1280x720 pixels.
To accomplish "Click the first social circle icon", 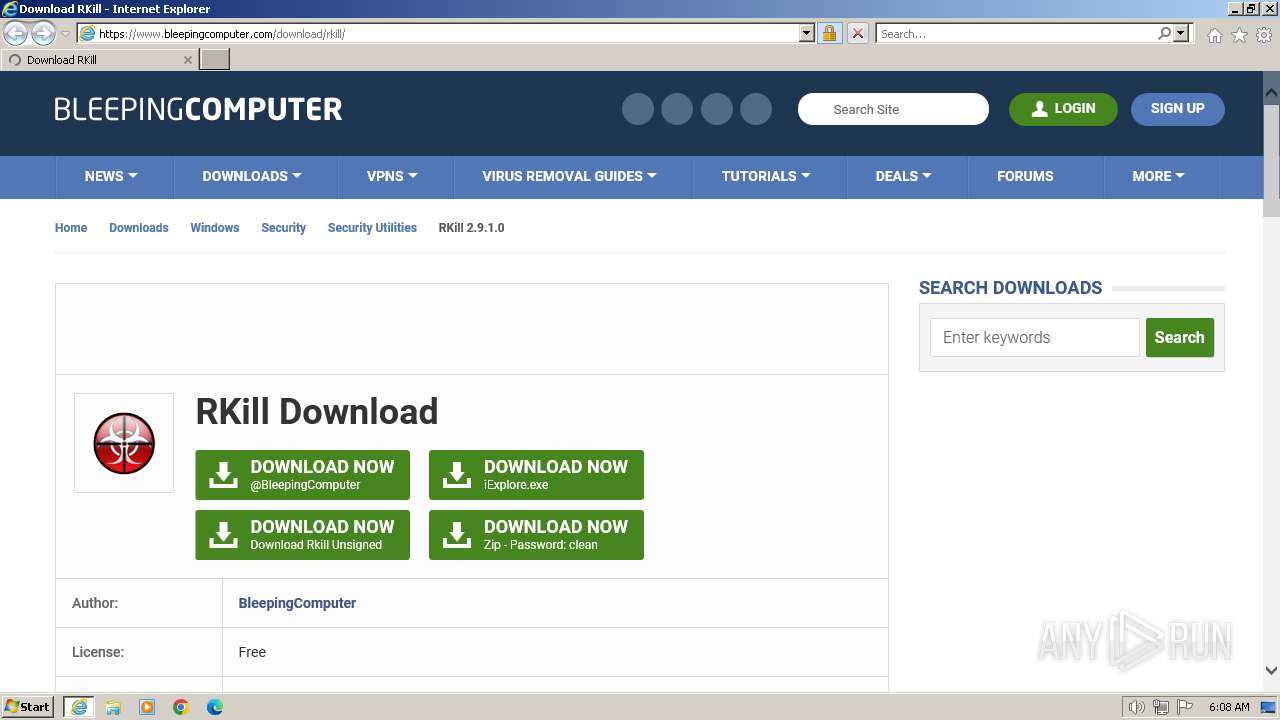I will coord(638,109).
